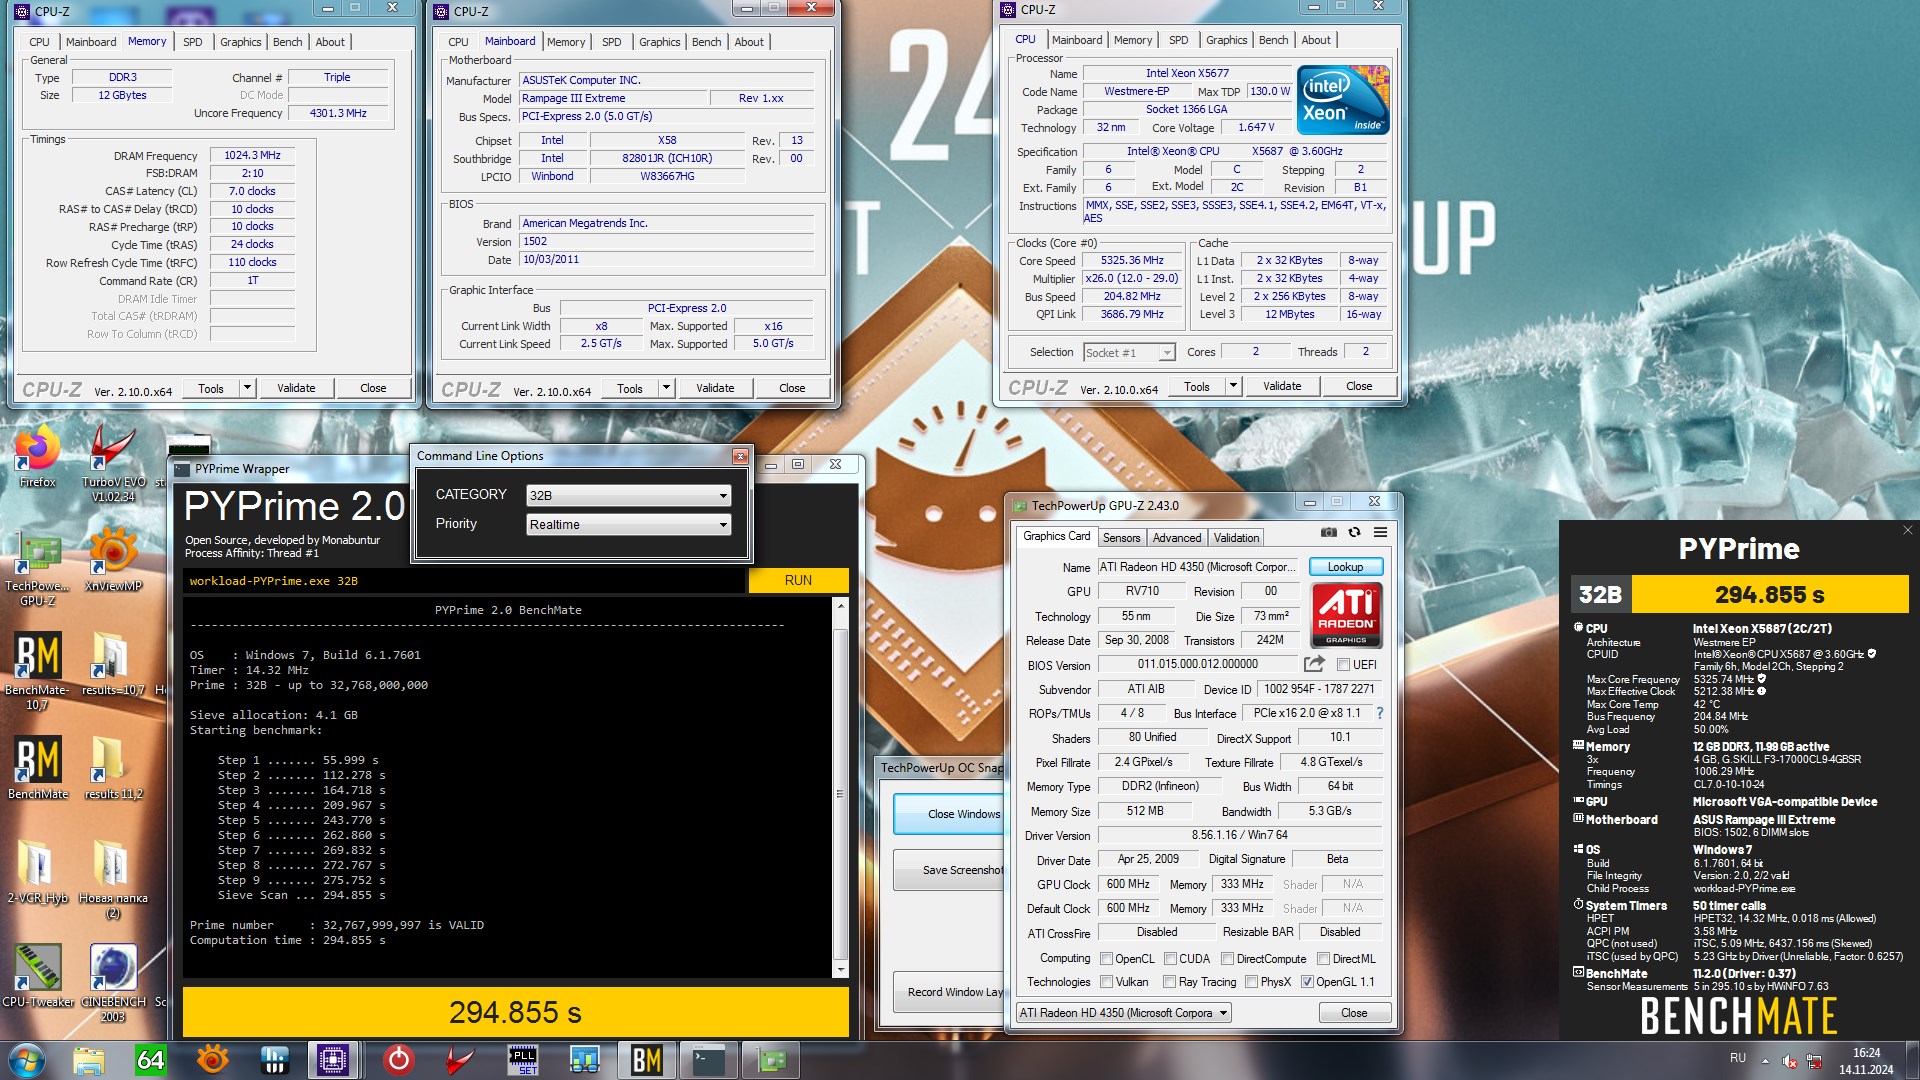Open Advanced tab in GPU-Z
The height and width of the screenshot is (1080, 1920).
tap(1177, 538)
